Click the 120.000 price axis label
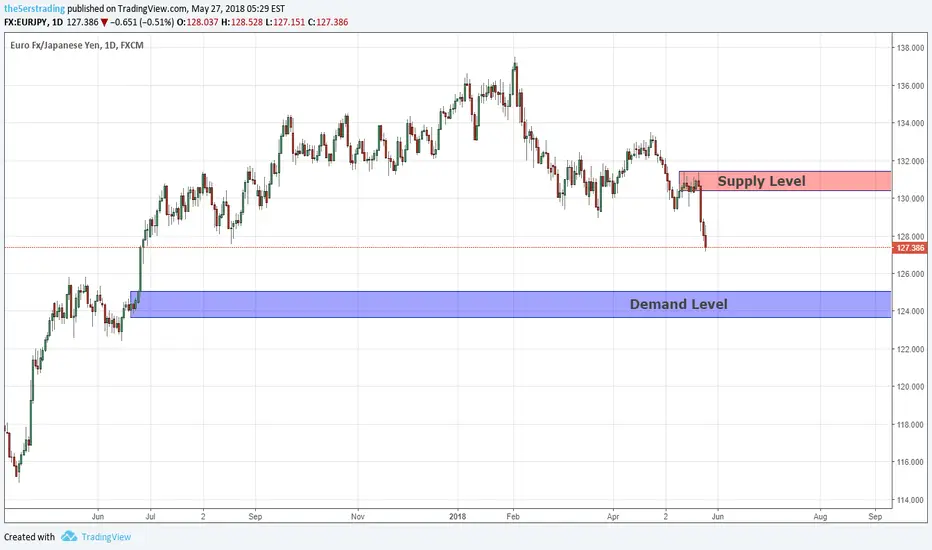 pos(911,387)
